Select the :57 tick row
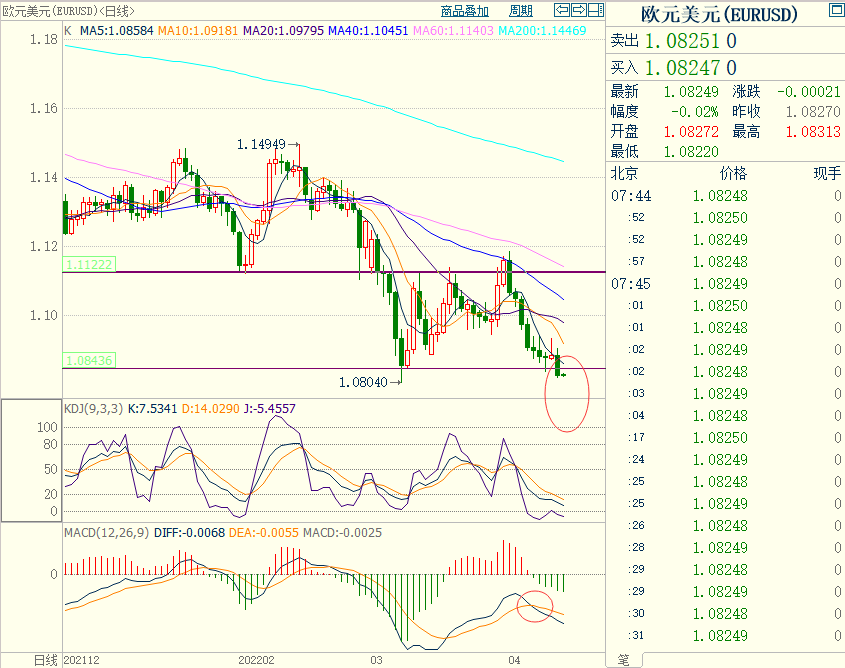 point(725,262)
